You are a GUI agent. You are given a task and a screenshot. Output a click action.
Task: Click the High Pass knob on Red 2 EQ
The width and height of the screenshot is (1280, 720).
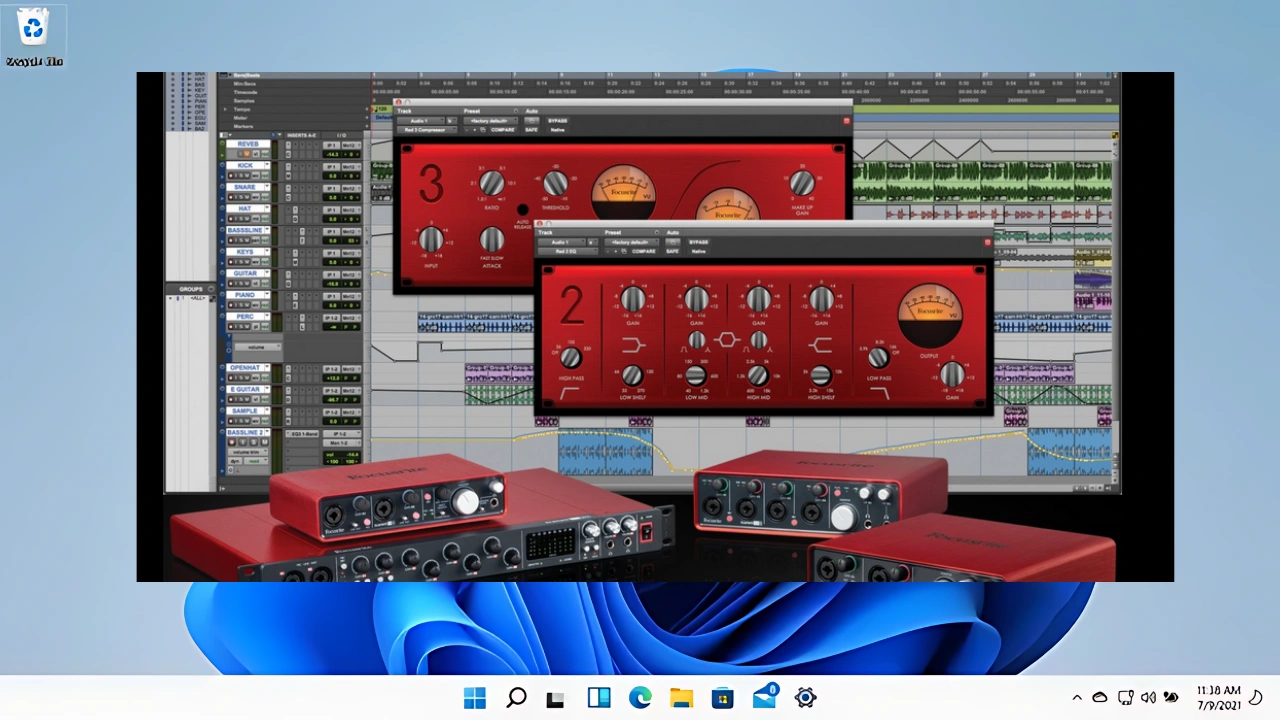click(571, 358)
